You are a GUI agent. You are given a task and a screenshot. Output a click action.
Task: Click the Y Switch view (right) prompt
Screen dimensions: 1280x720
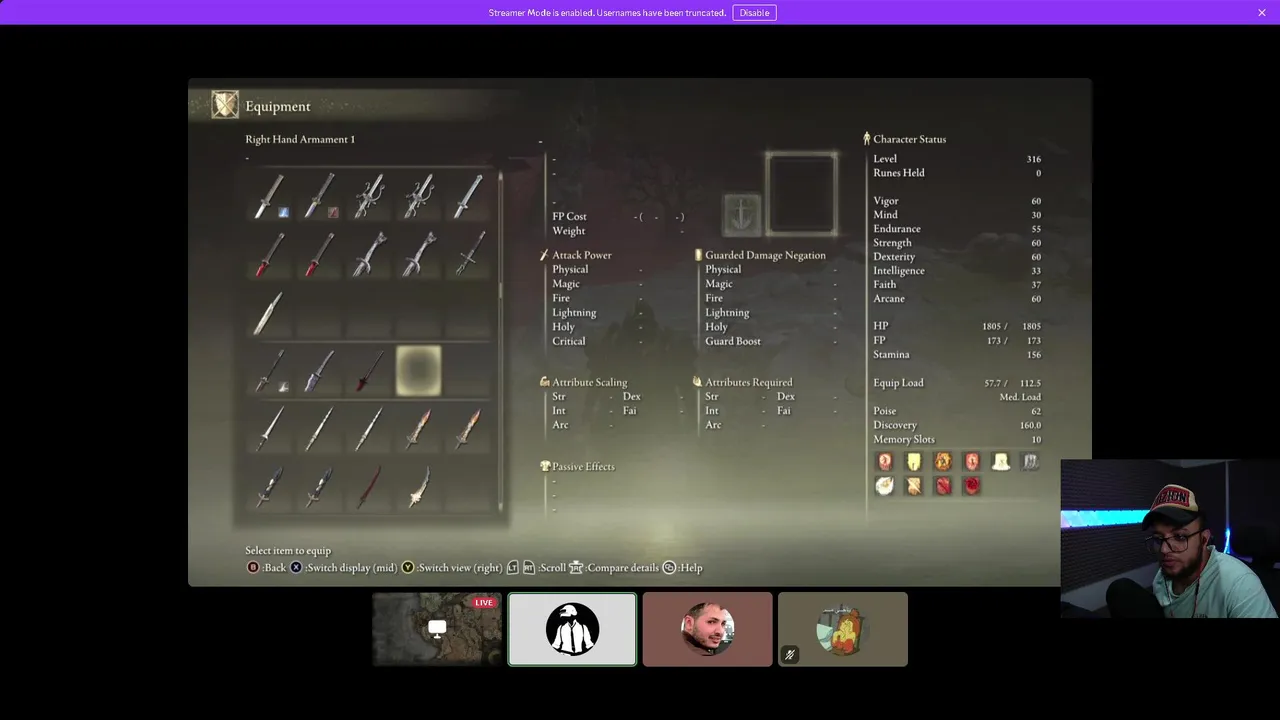click(452, 567)
